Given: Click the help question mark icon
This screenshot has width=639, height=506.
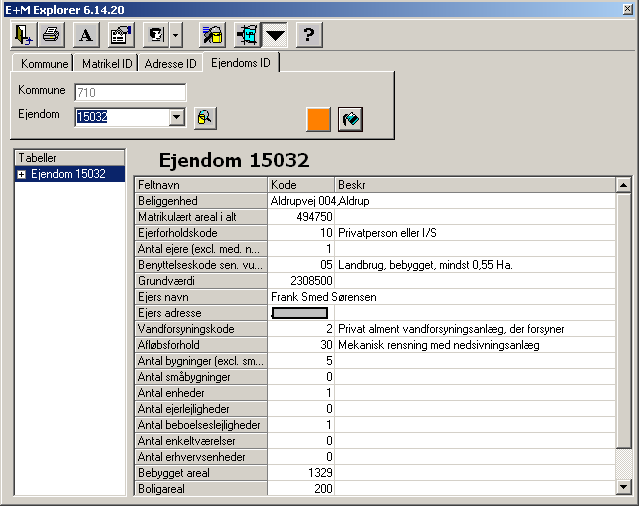Looking at the screenshot, I should 309,36.
